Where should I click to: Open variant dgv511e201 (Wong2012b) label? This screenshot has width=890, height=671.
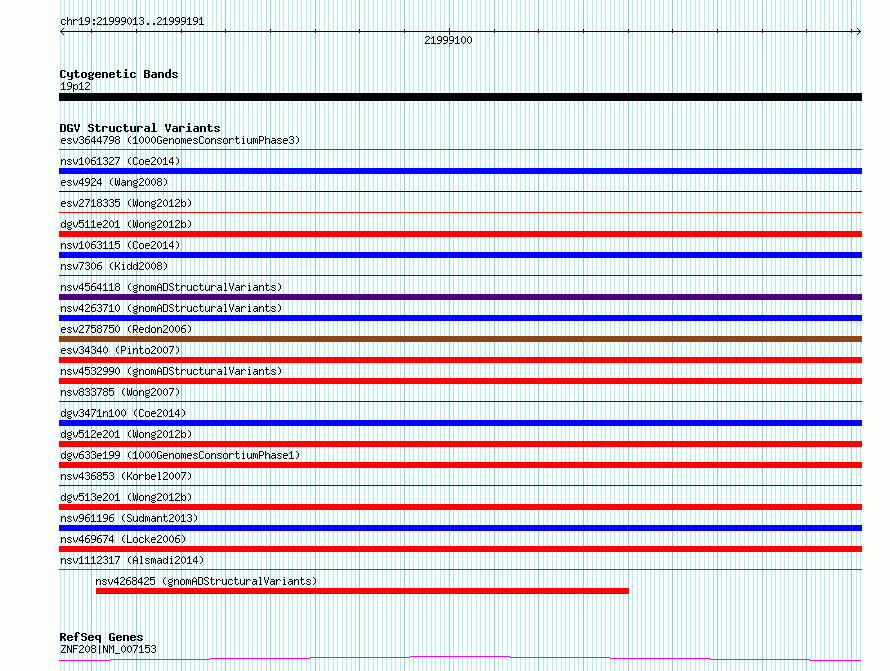126,224
